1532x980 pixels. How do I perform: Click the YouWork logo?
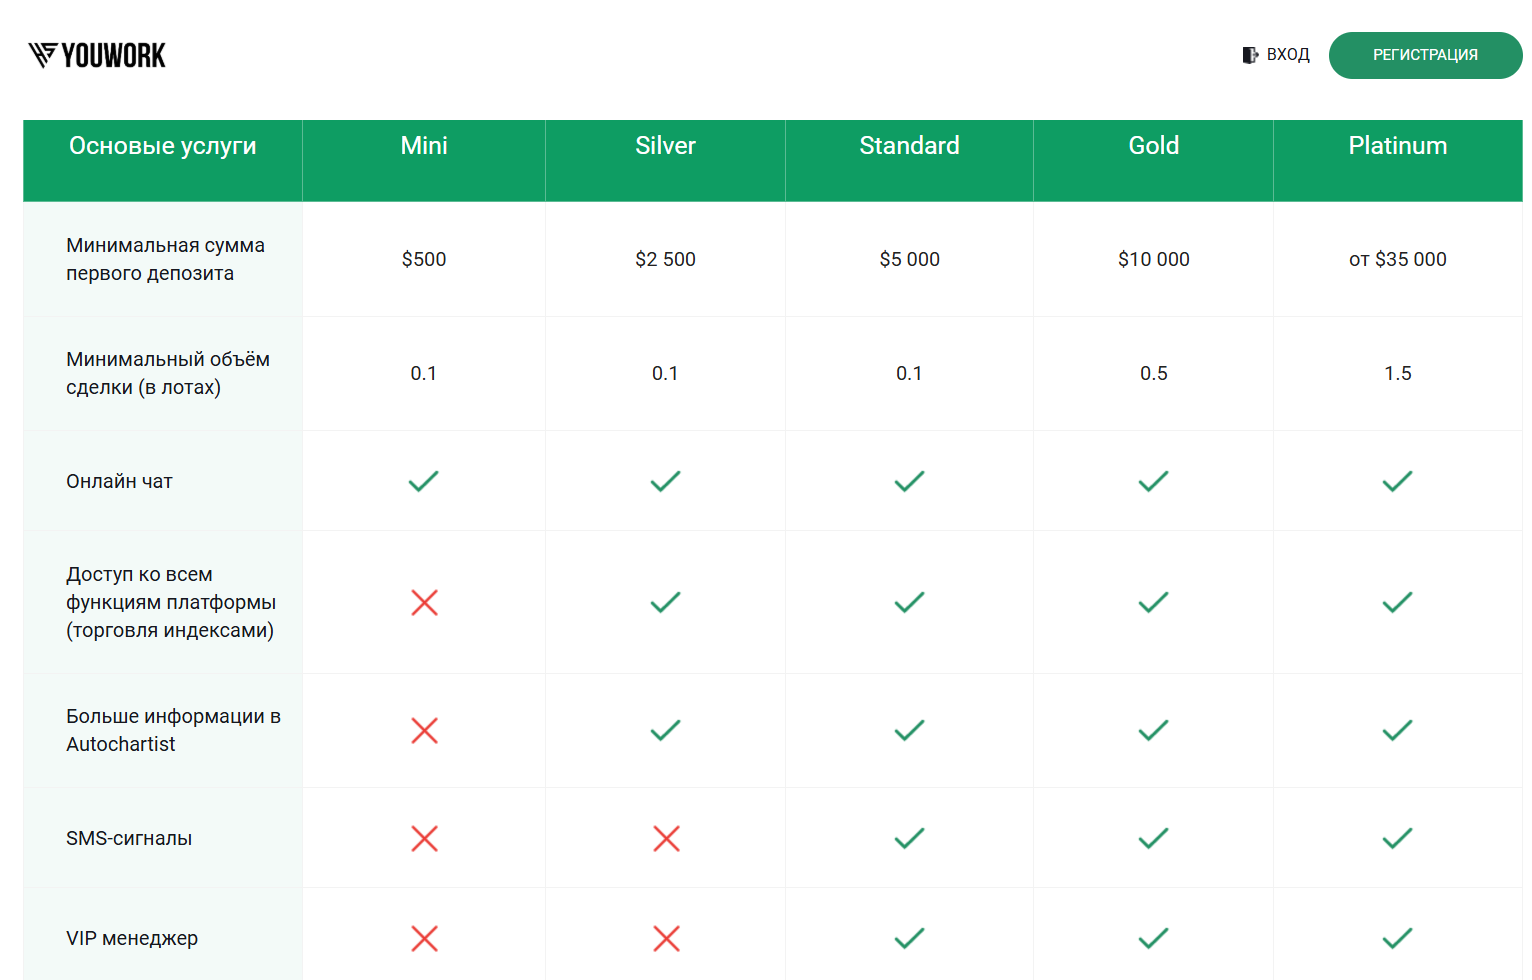pyautogui.click(x=97, y=55)
